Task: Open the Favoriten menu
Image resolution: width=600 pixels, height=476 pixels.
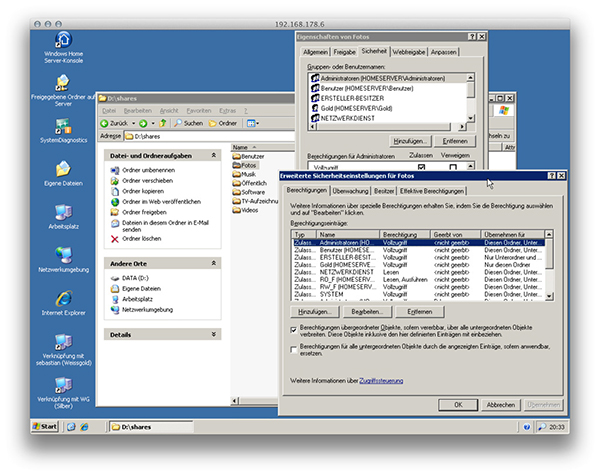Action: (199, 109)
